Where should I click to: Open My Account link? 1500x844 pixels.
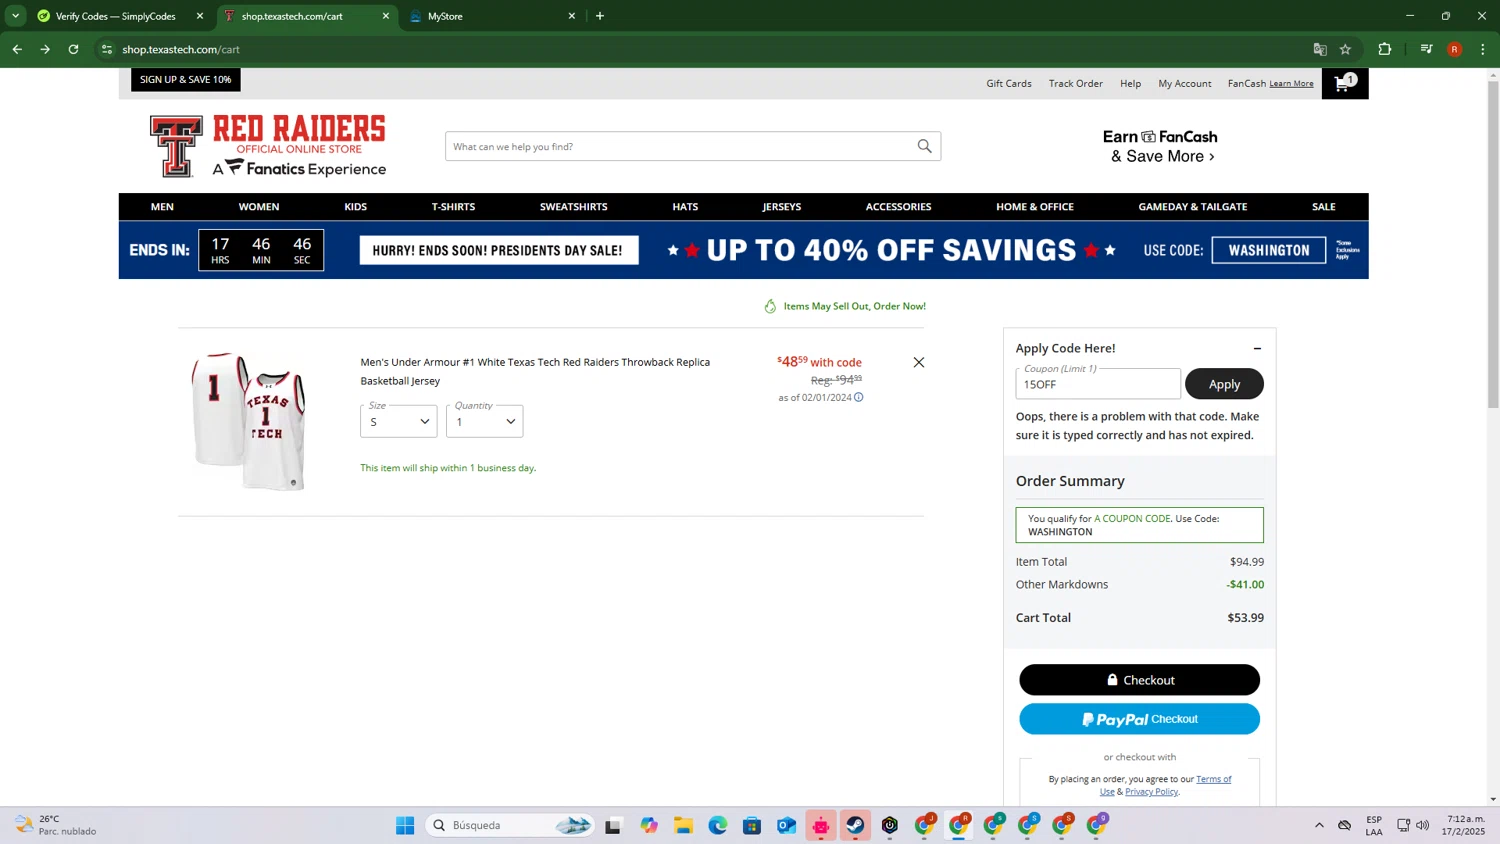1185,84
